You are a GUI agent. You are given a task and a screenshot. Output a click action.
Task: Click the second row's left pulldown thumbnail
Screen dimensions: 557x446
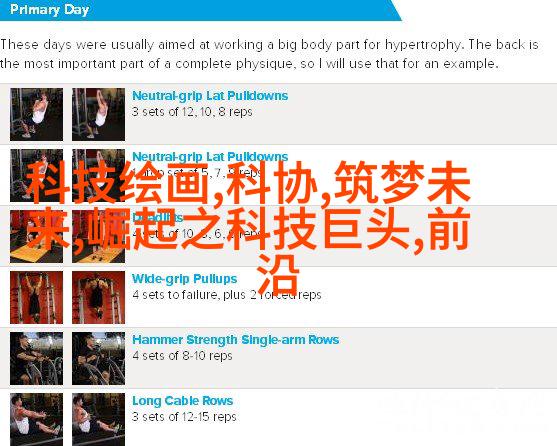(37, 175)
